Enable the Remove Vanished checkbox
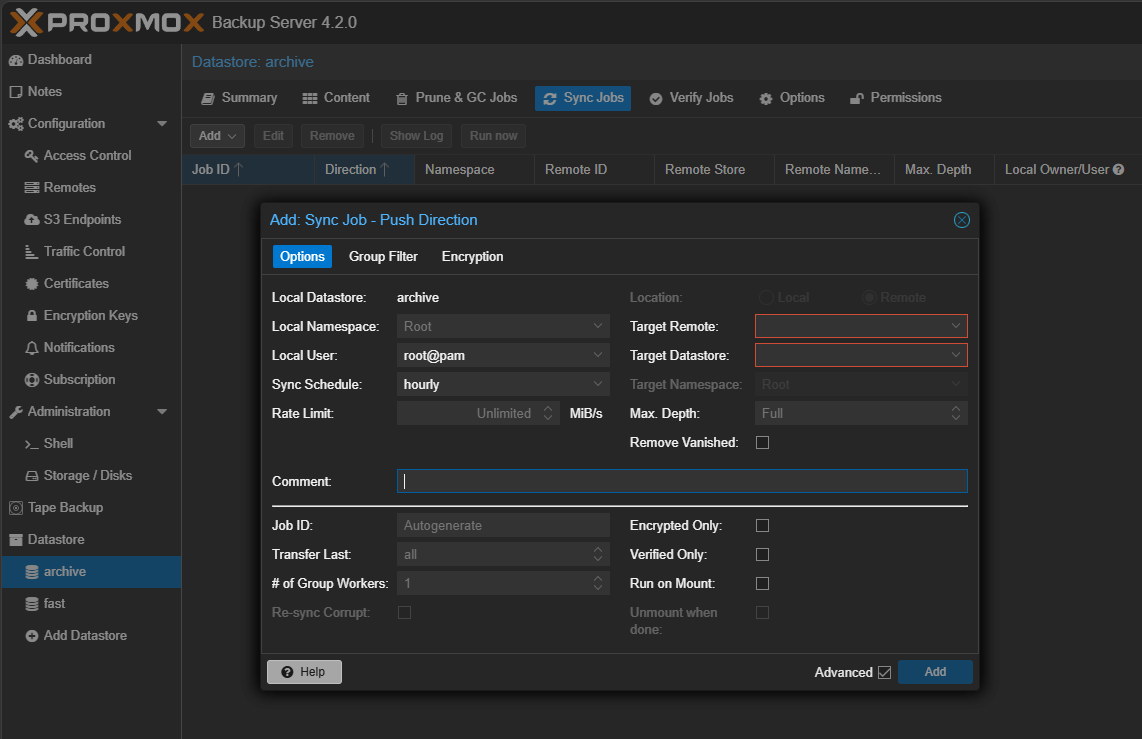 pos(762,442)
